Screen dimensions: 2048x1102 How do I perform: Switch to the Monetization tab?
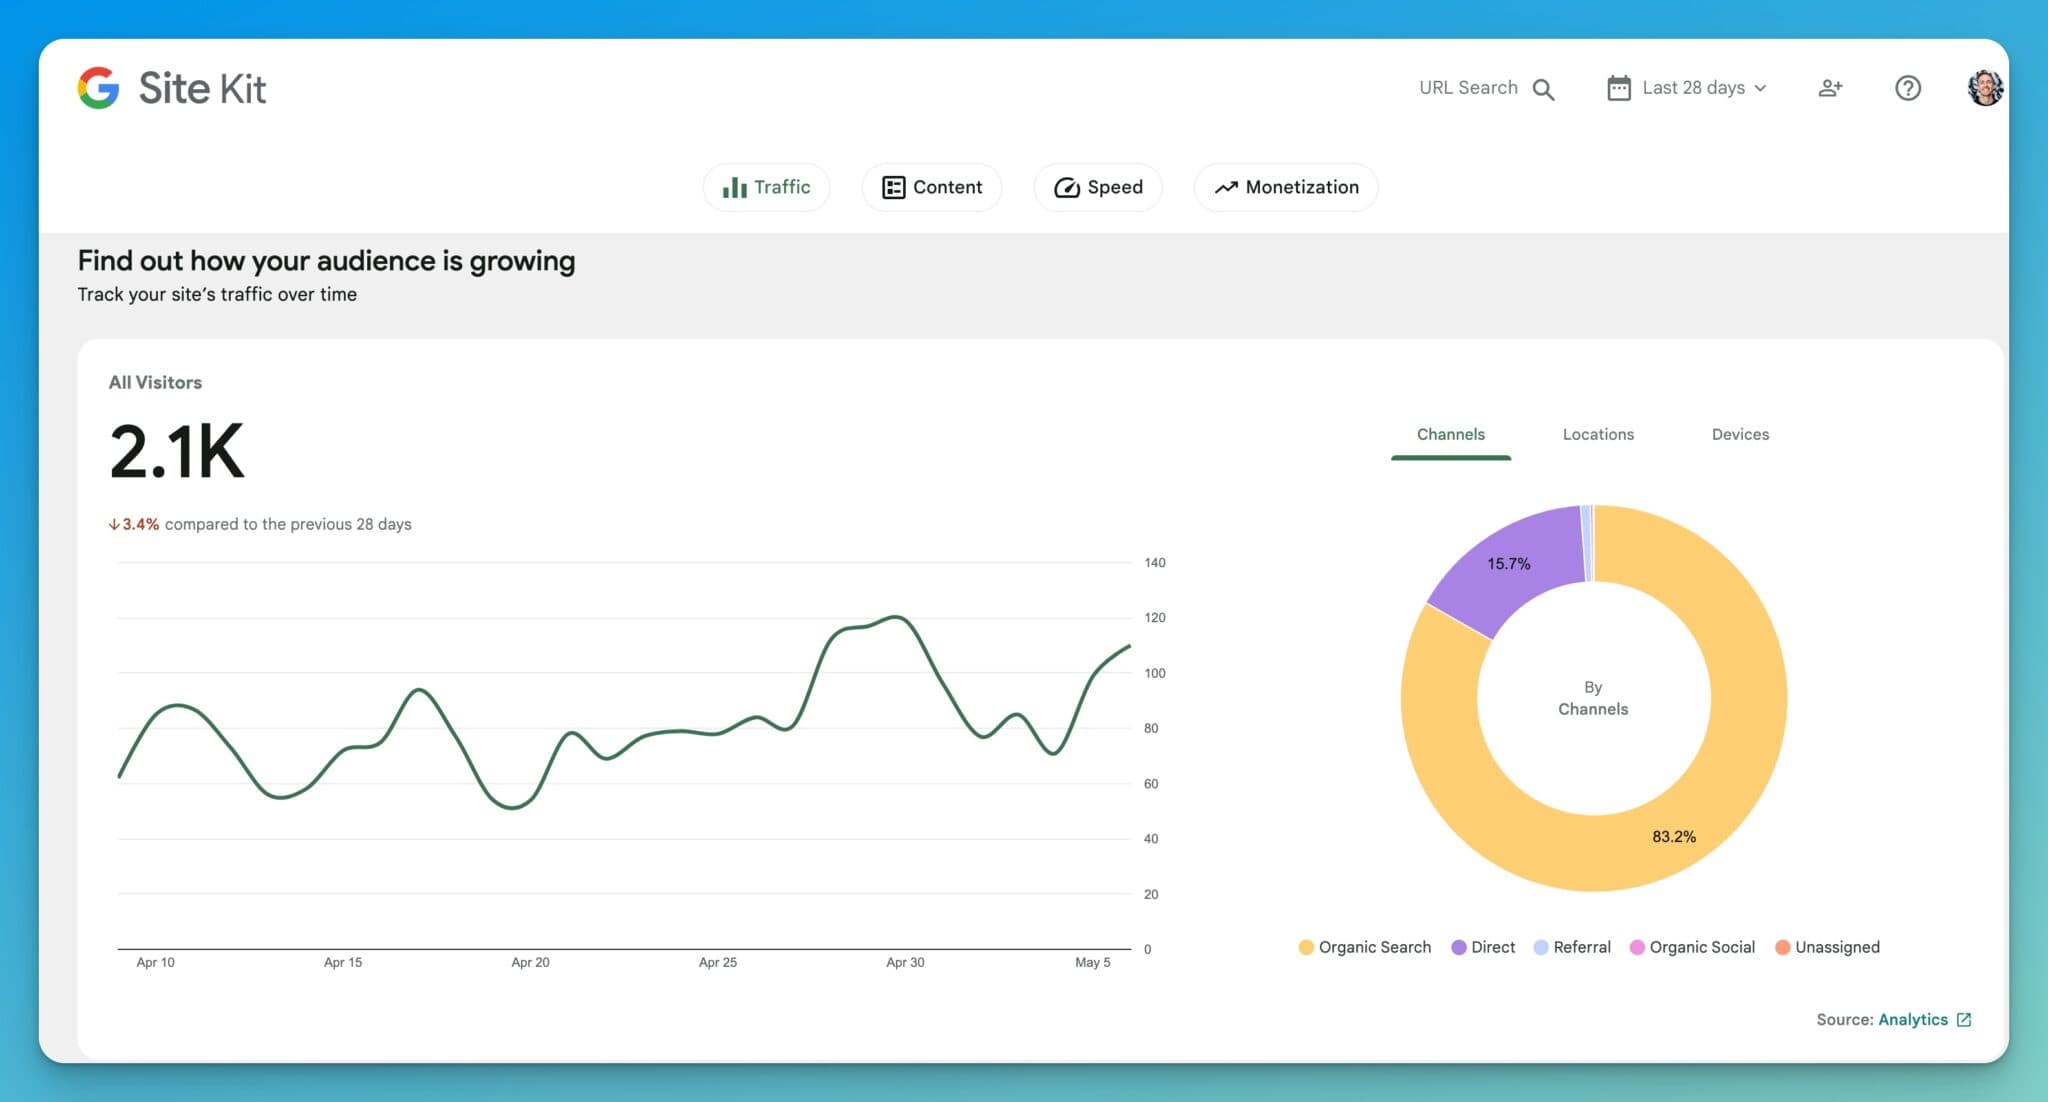point(1286,187)
